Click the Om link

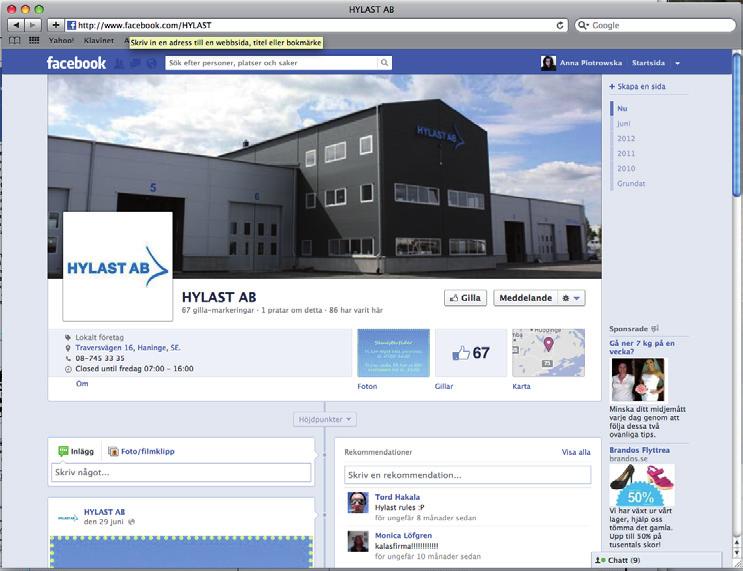[x=82, y=383]
